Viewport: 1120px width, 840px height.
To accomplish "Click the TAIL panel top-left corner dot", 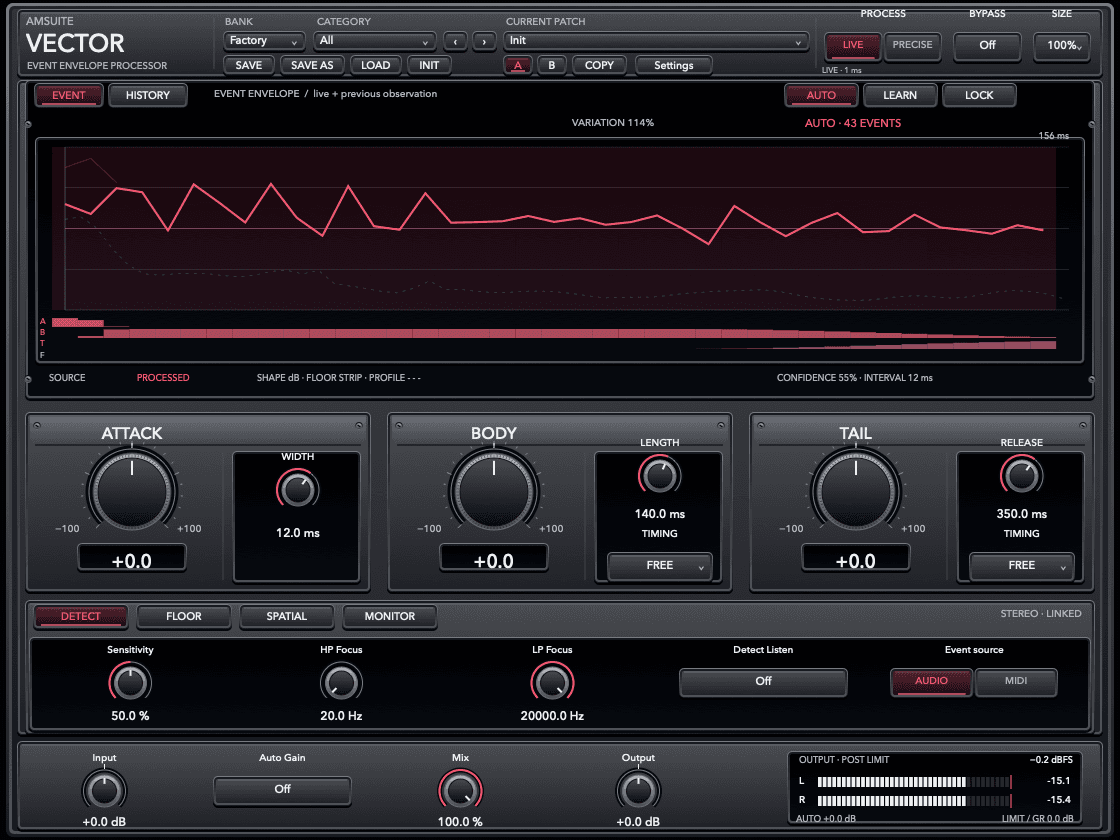I will (761, 426).
